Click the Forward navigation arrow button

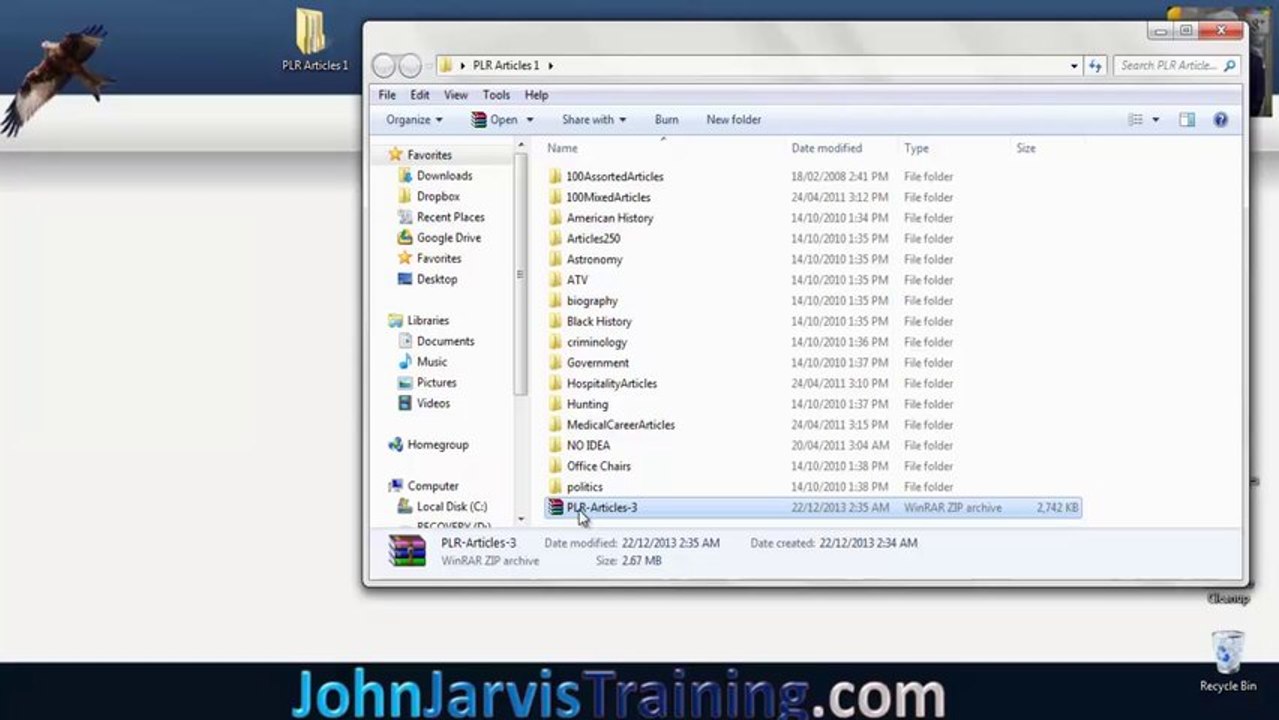[410, 66]
